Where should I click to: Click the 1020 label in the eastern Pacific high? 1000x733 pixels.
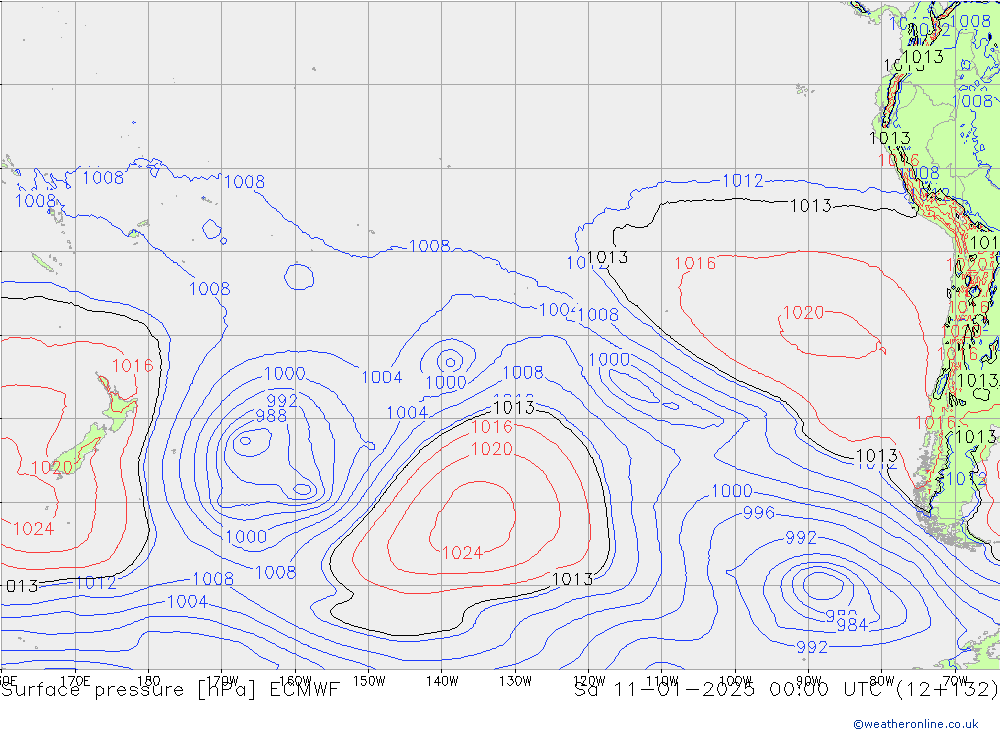click(802, 313)
